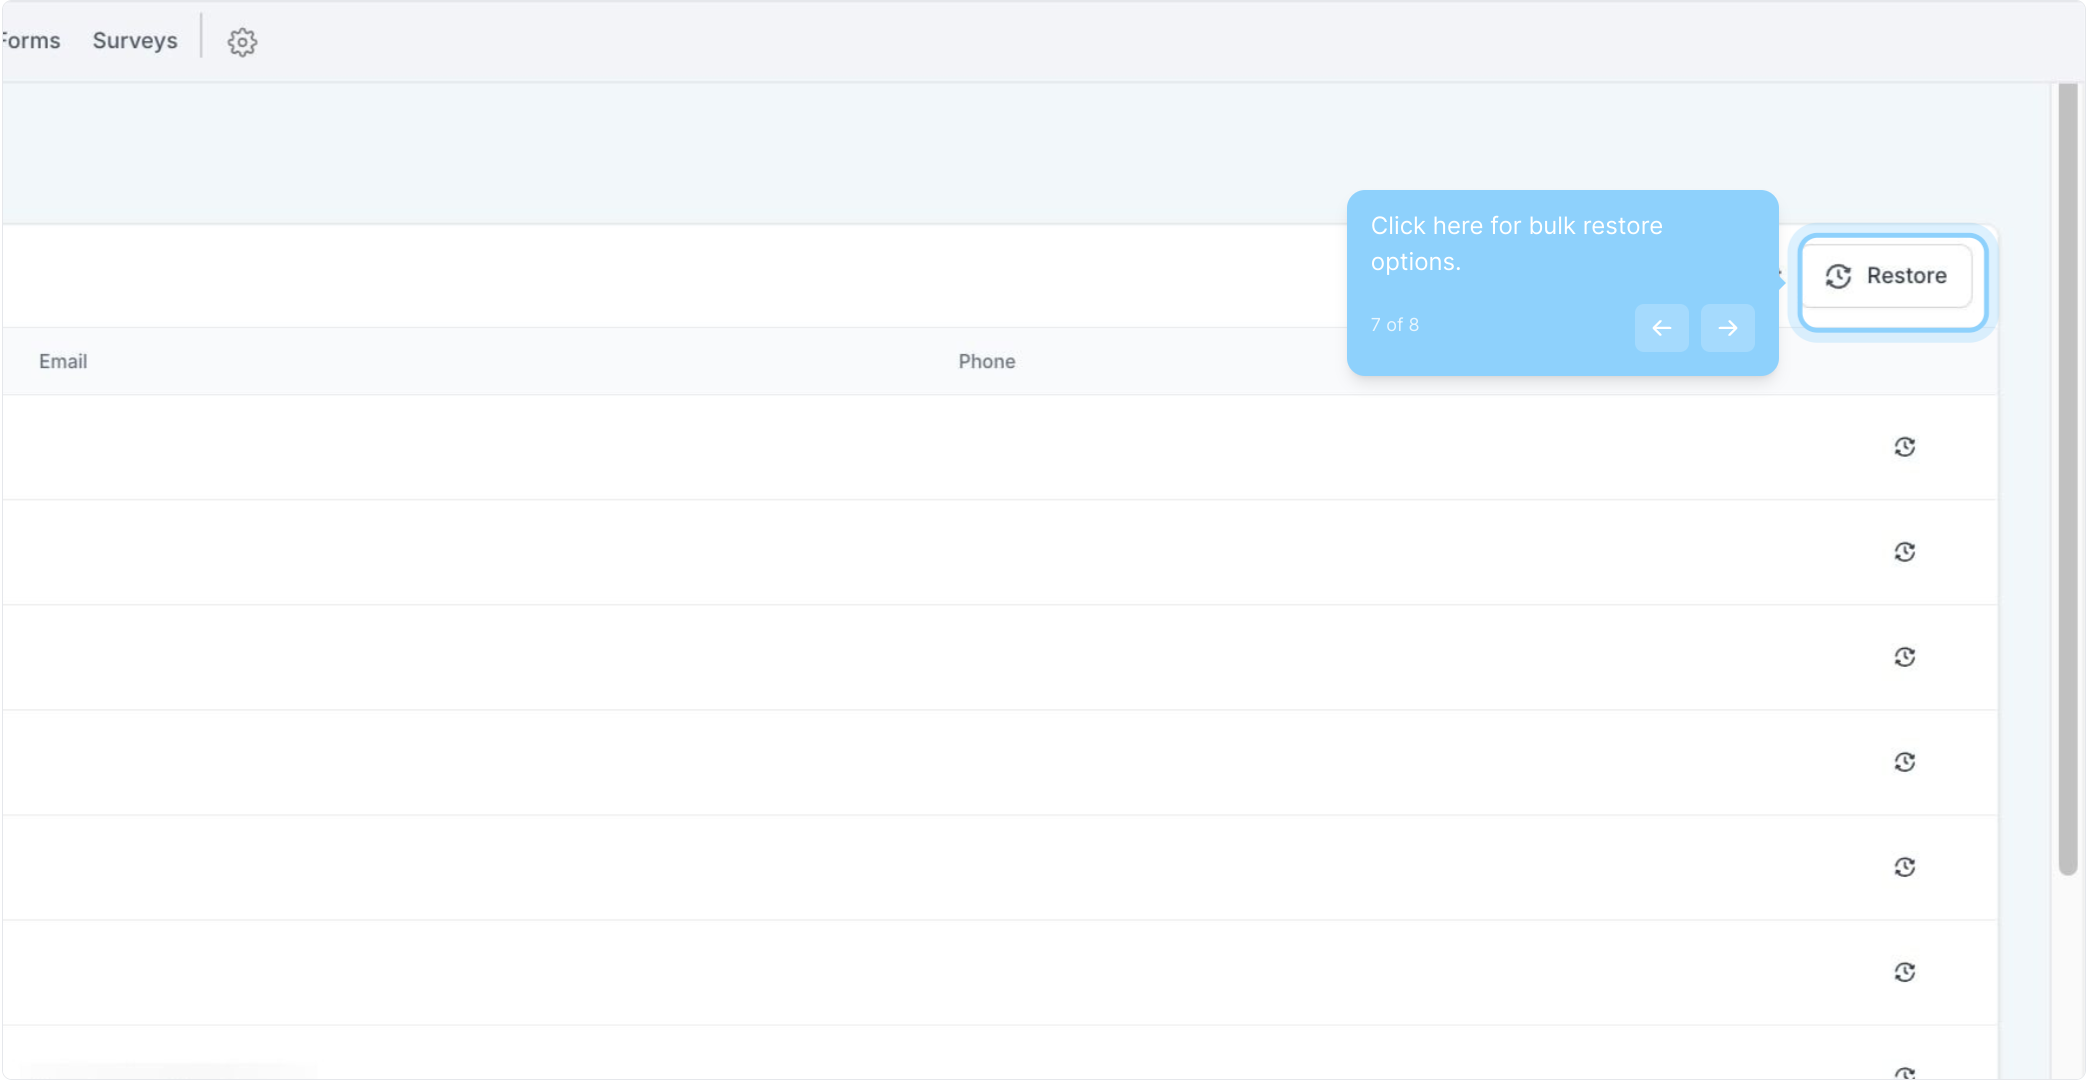
Task: Advance to next tour step arrow
Action: click(1727, 328)
